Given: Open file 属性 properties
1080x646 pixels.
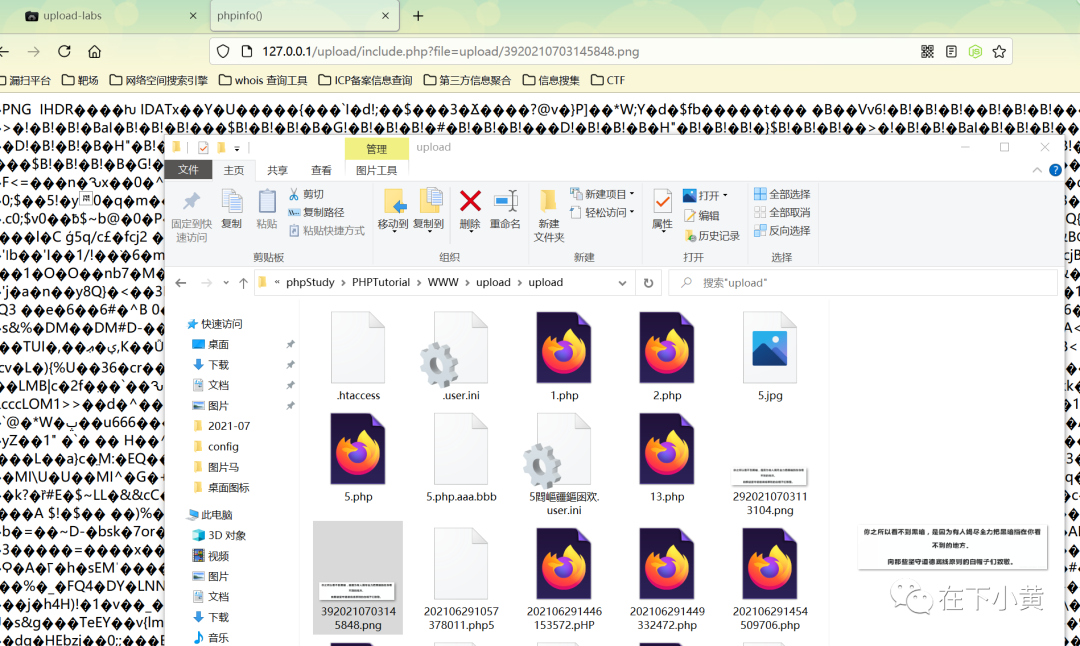Looking at the screenshot, I should tap(662, 209).
